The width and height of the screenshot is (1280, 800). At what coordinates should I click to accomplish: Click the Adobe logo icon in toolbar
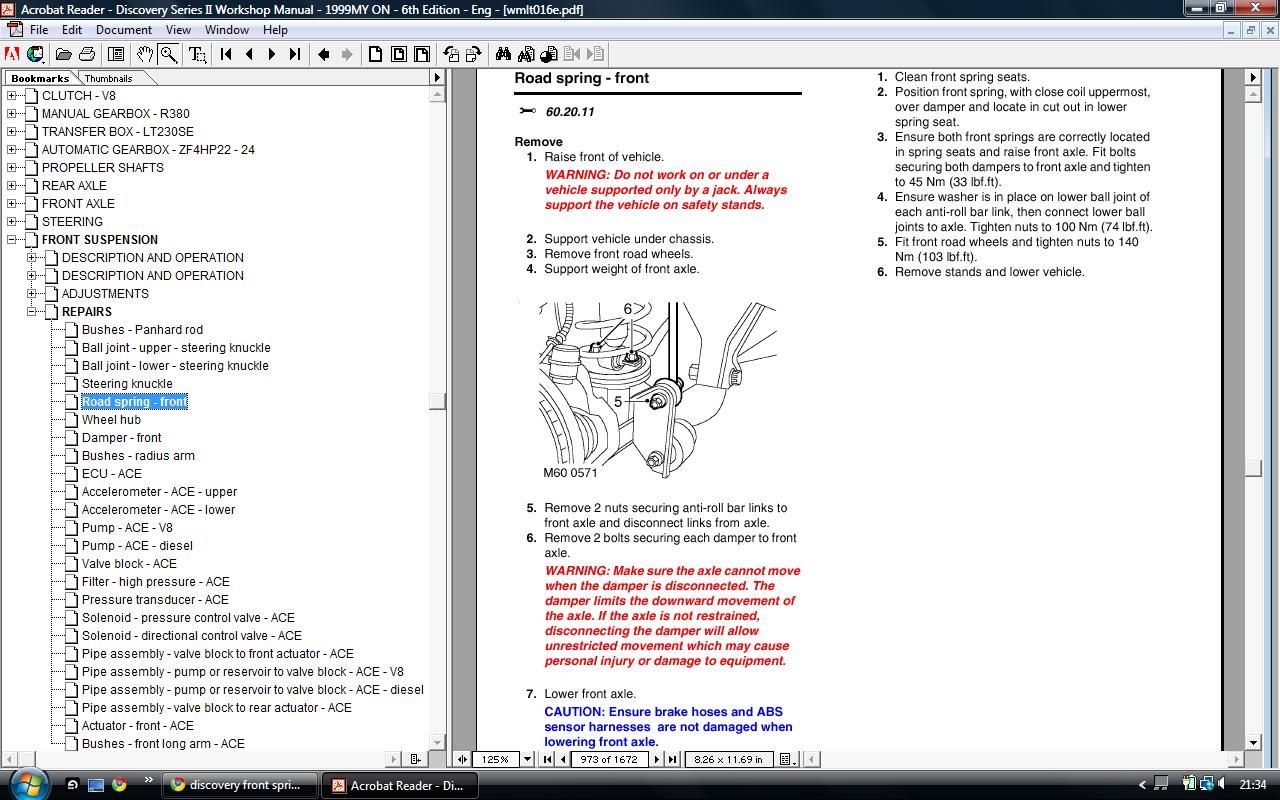(x=12, y=54)
